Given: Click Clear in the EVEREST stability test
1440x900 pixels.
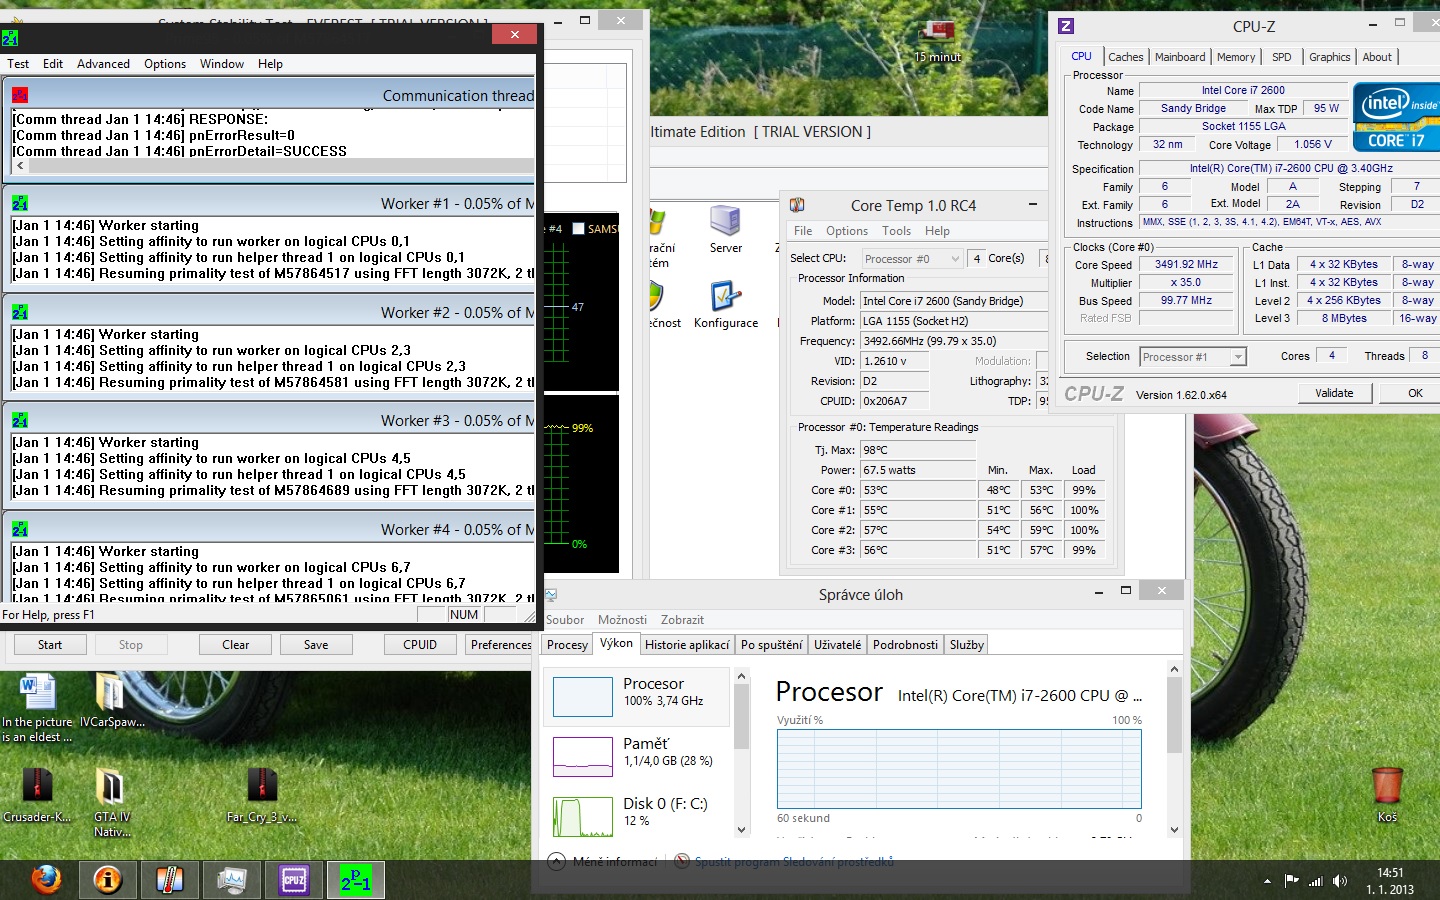Looking at the screenshot, I should (x=236, y=645).
